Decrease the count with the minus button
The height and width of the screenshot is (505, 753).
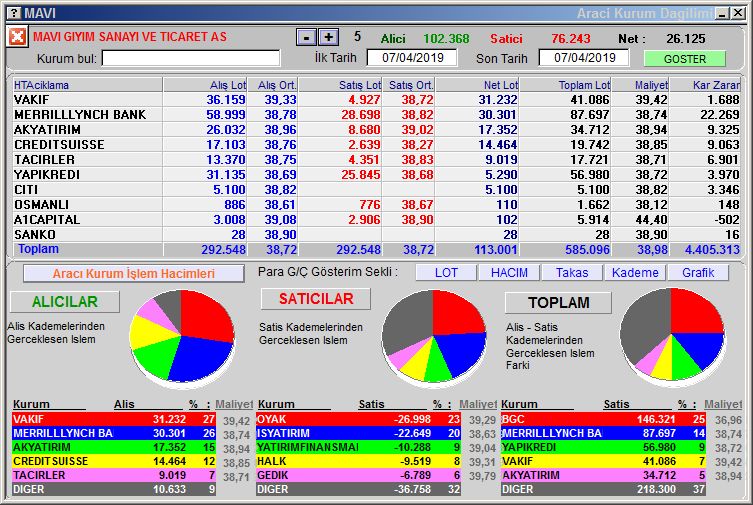click(306, 37)
